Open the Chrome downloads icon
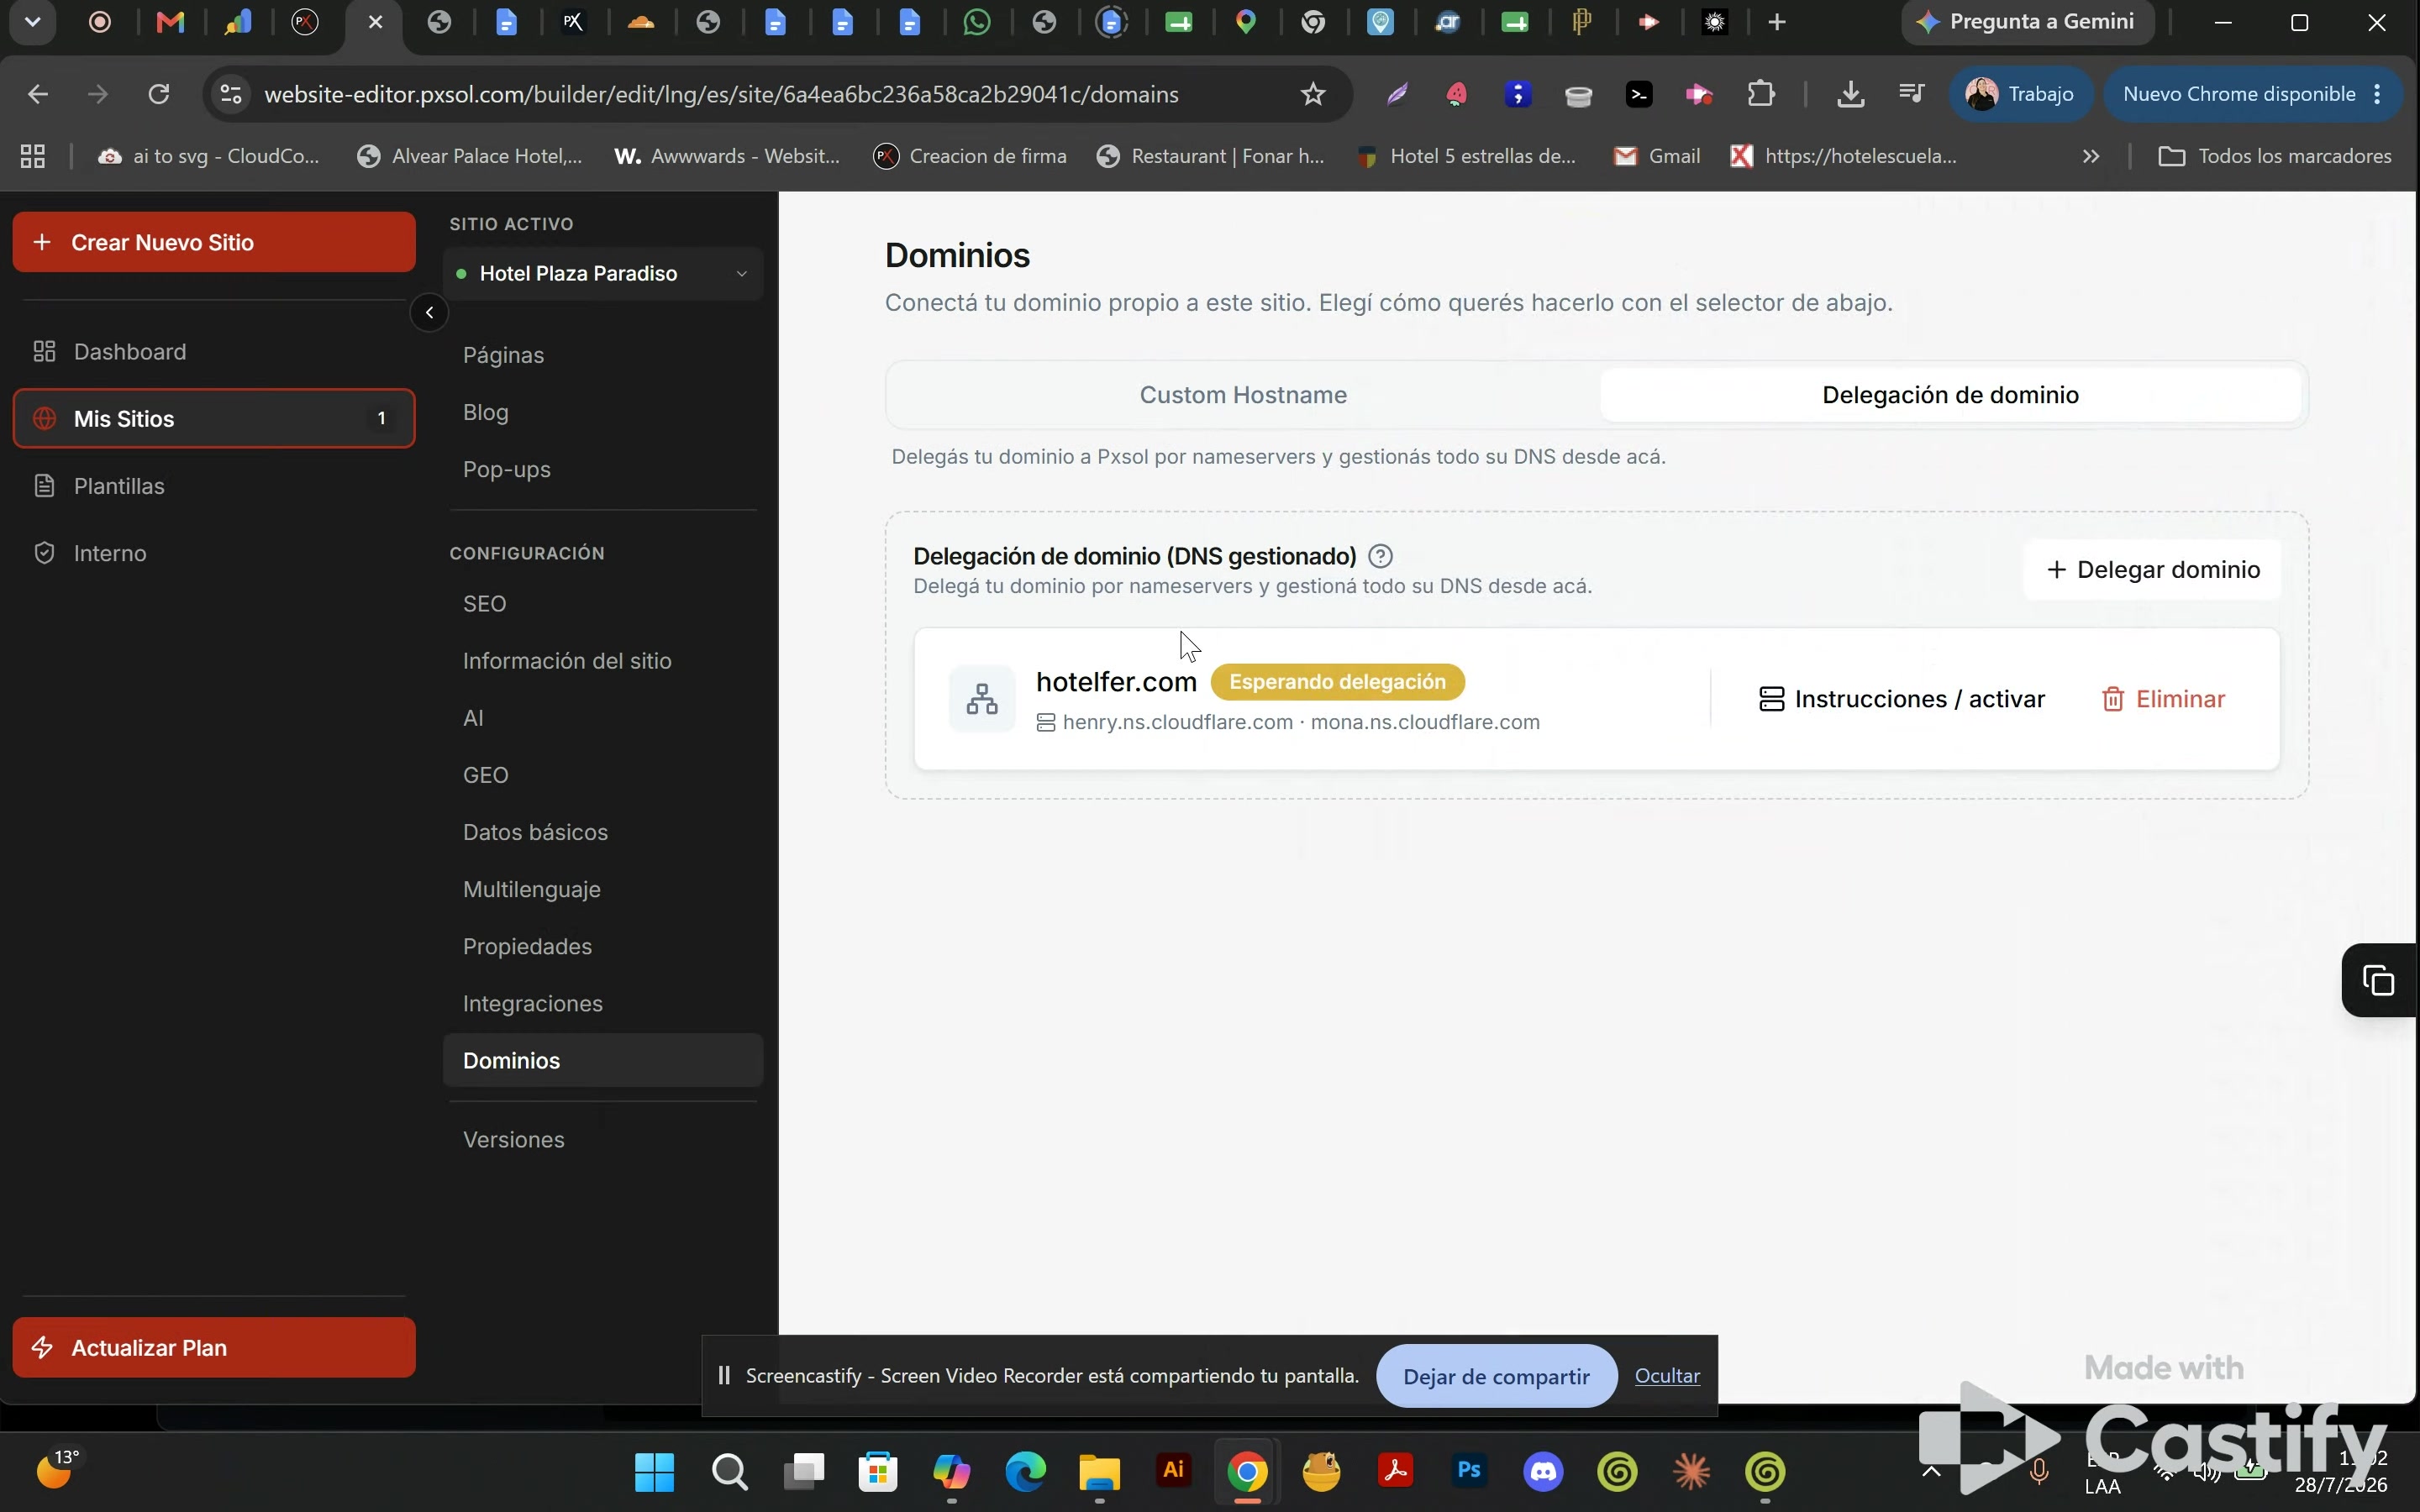The height and width of the screenshot is (1512, 2420). (1850, 94)
